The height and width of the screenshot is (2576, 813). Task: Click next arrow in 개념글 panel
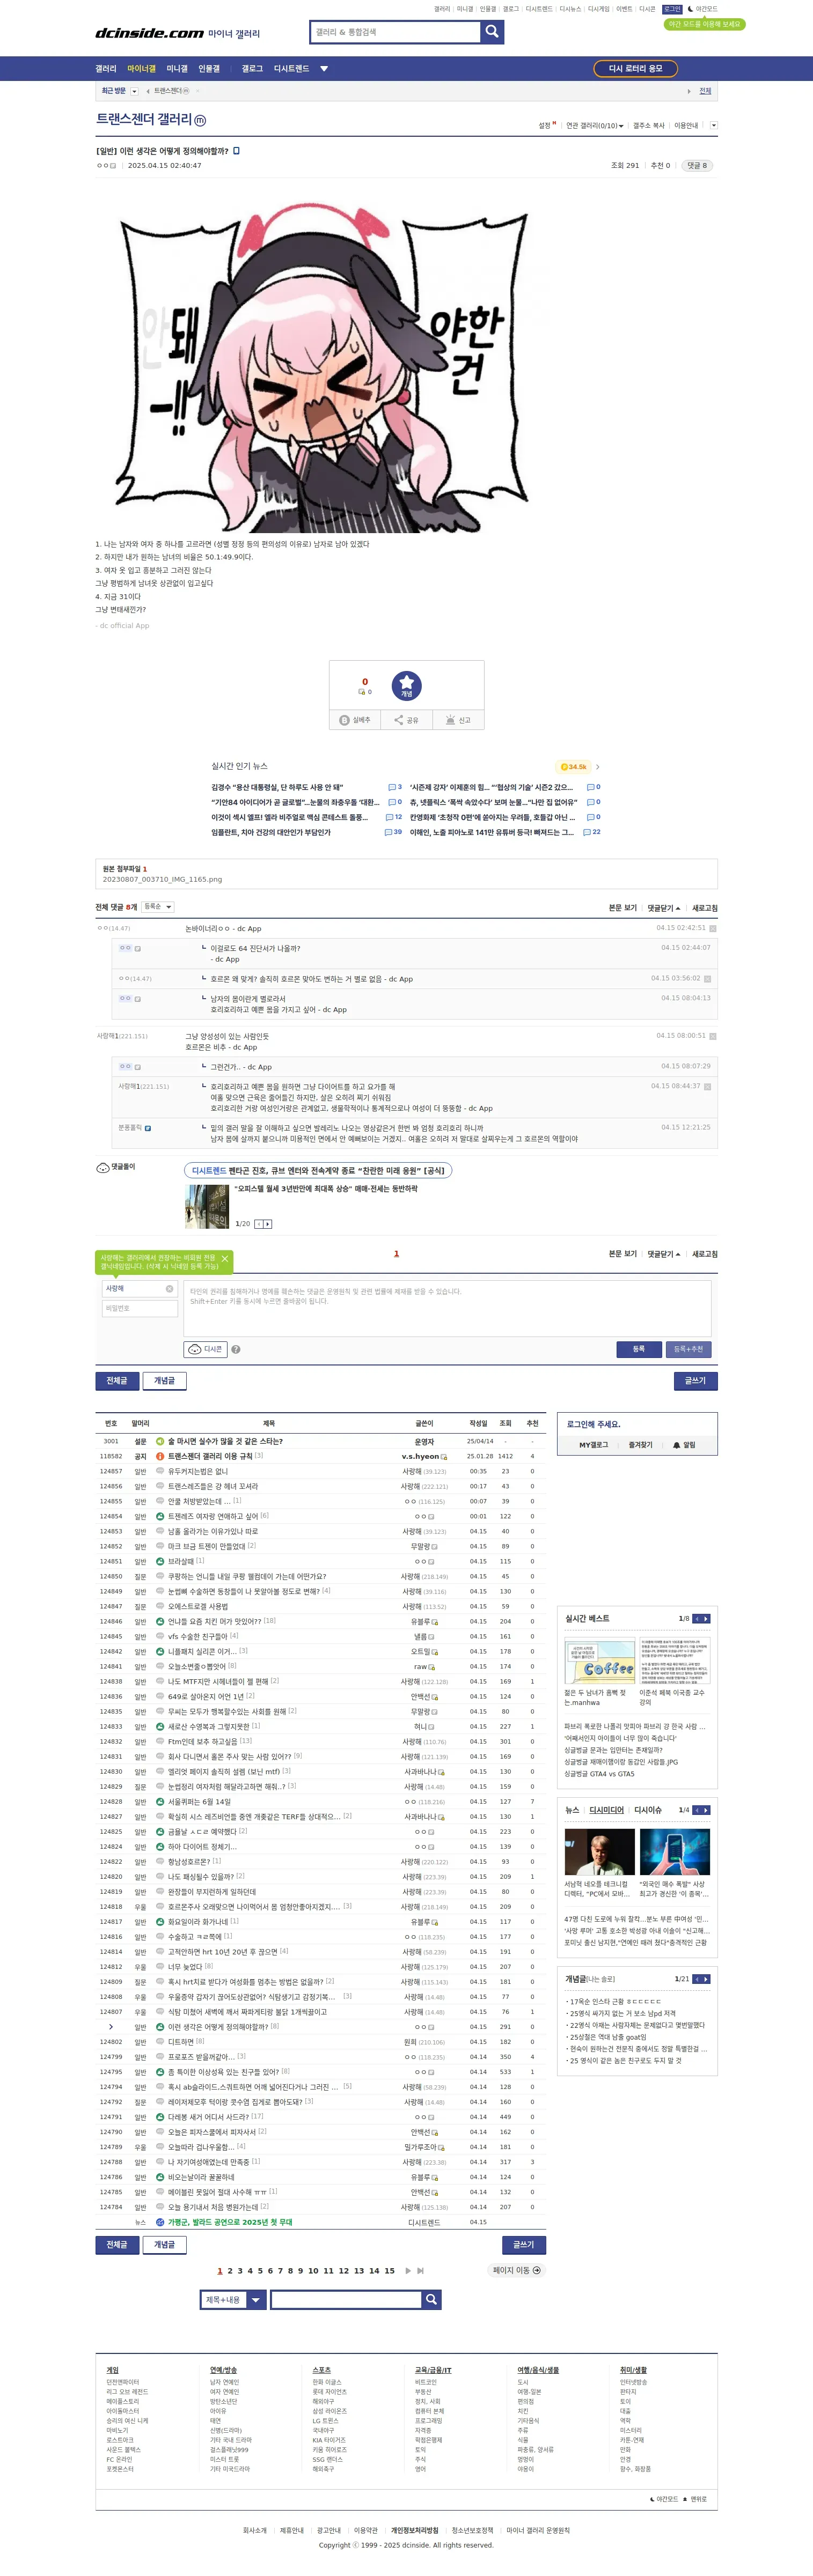coord(707,1979)
